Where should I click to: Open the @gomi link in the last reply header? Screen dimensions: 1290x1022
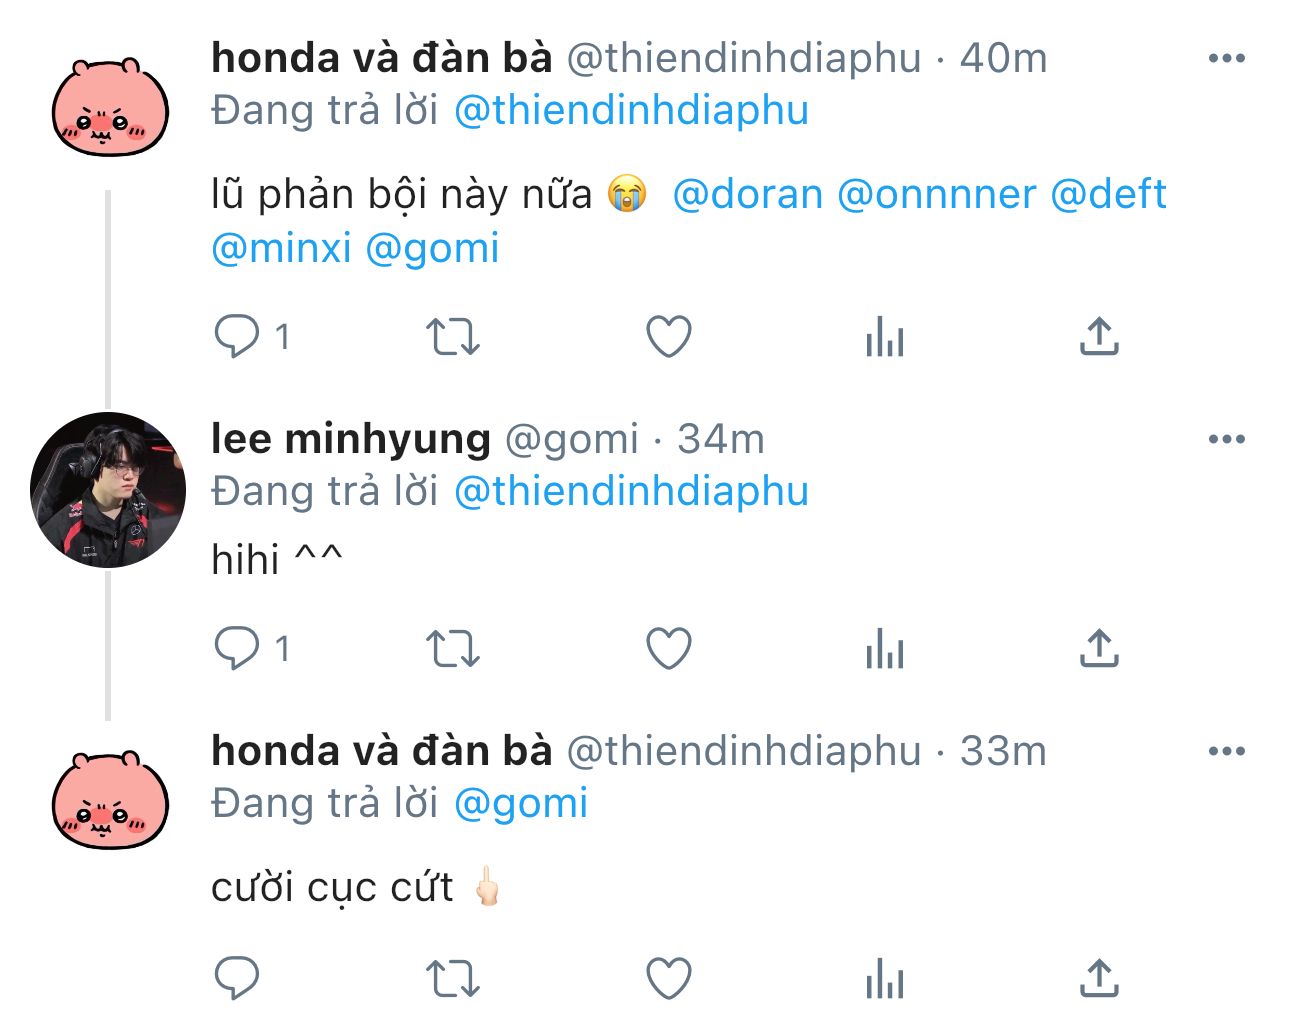(521, 803)
